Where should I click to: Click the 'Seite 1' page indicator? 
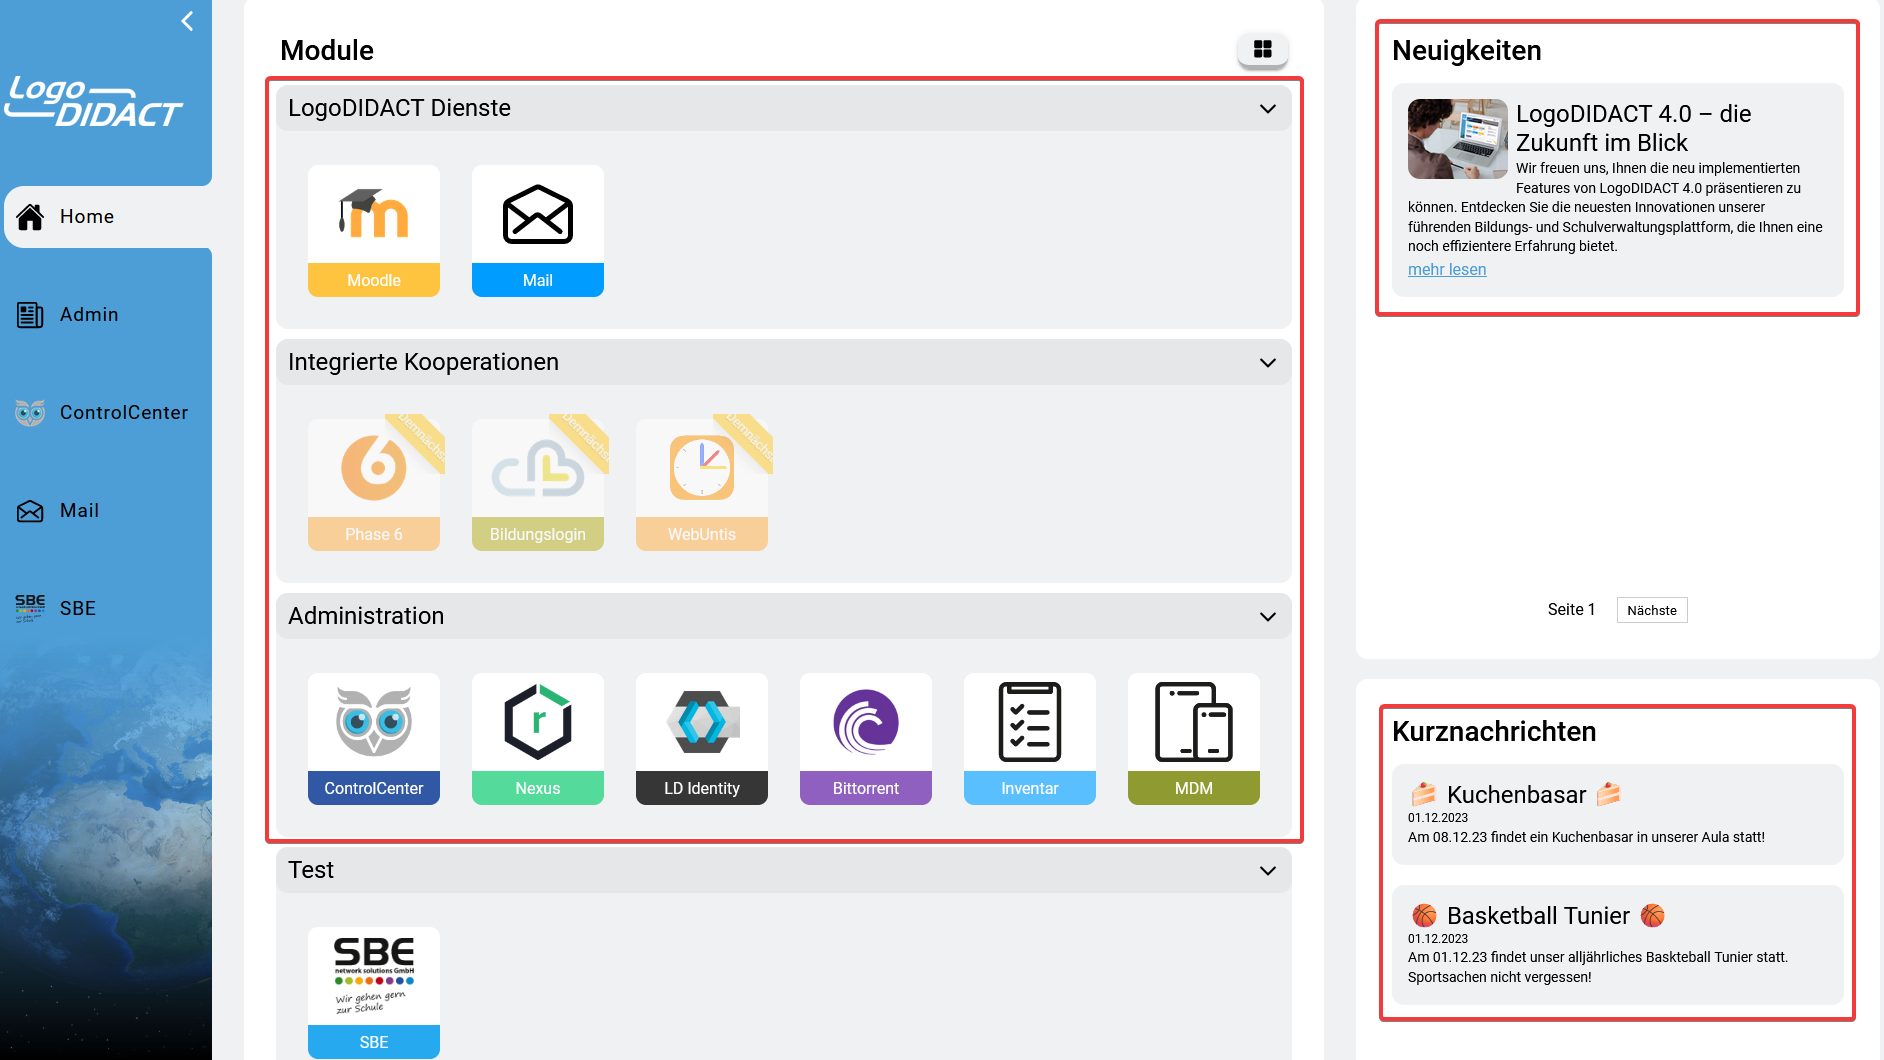point(1571,610)
